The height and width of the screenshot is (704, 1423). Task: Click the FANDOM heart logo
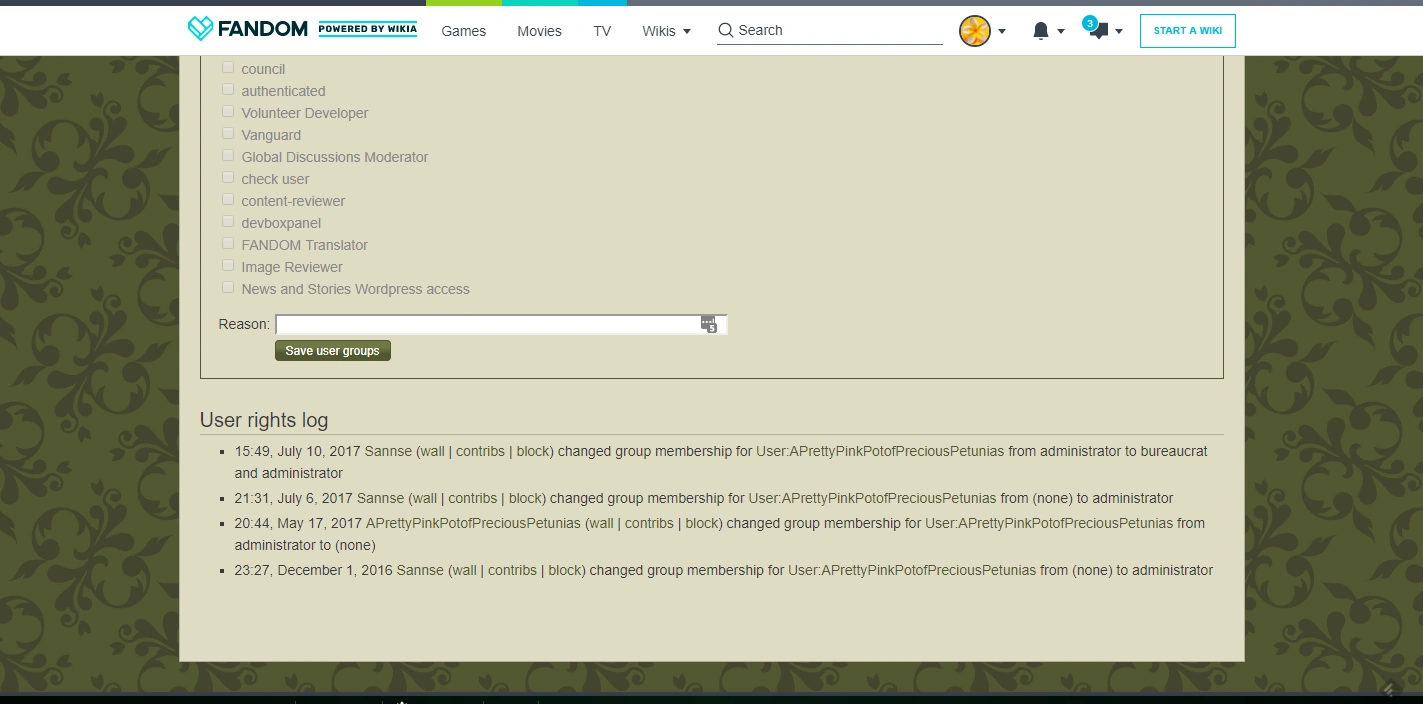click(201, 29)
